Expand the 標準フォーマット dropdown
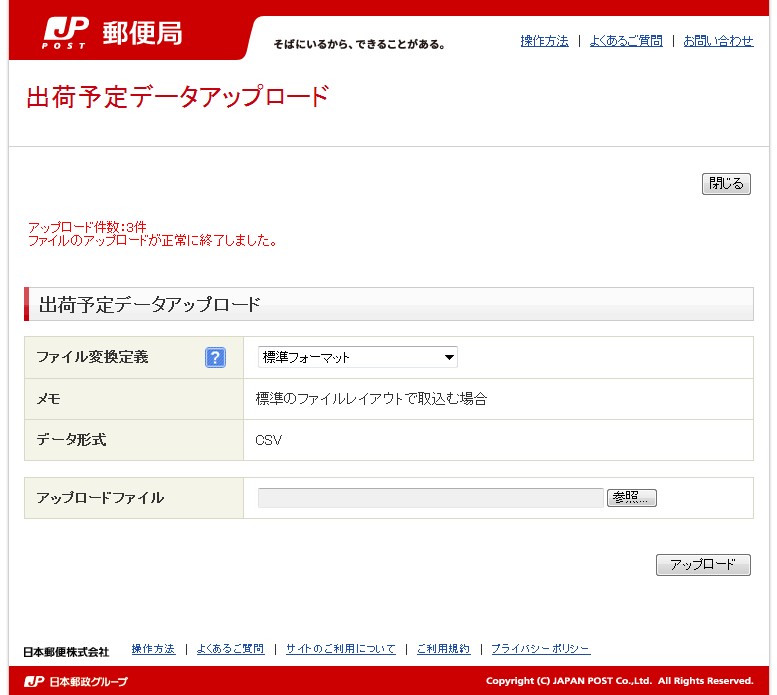 click(357, 358)
